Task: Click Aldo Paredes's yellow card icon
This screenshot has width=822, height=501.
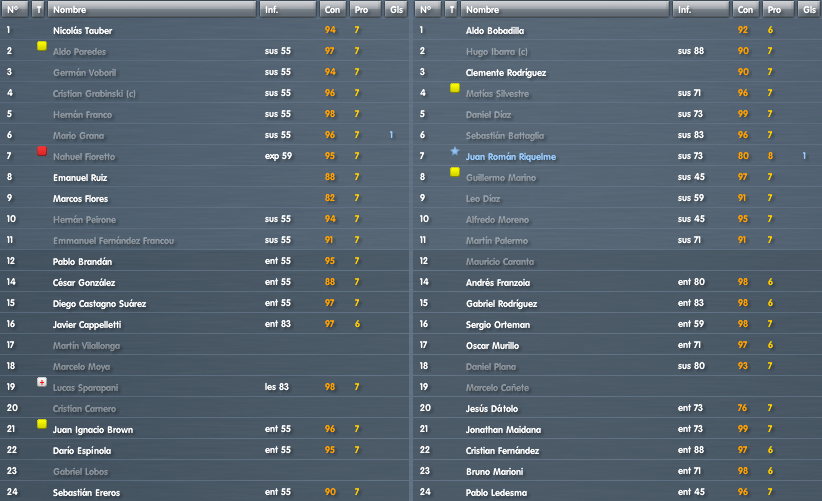Action: point(42,46)
